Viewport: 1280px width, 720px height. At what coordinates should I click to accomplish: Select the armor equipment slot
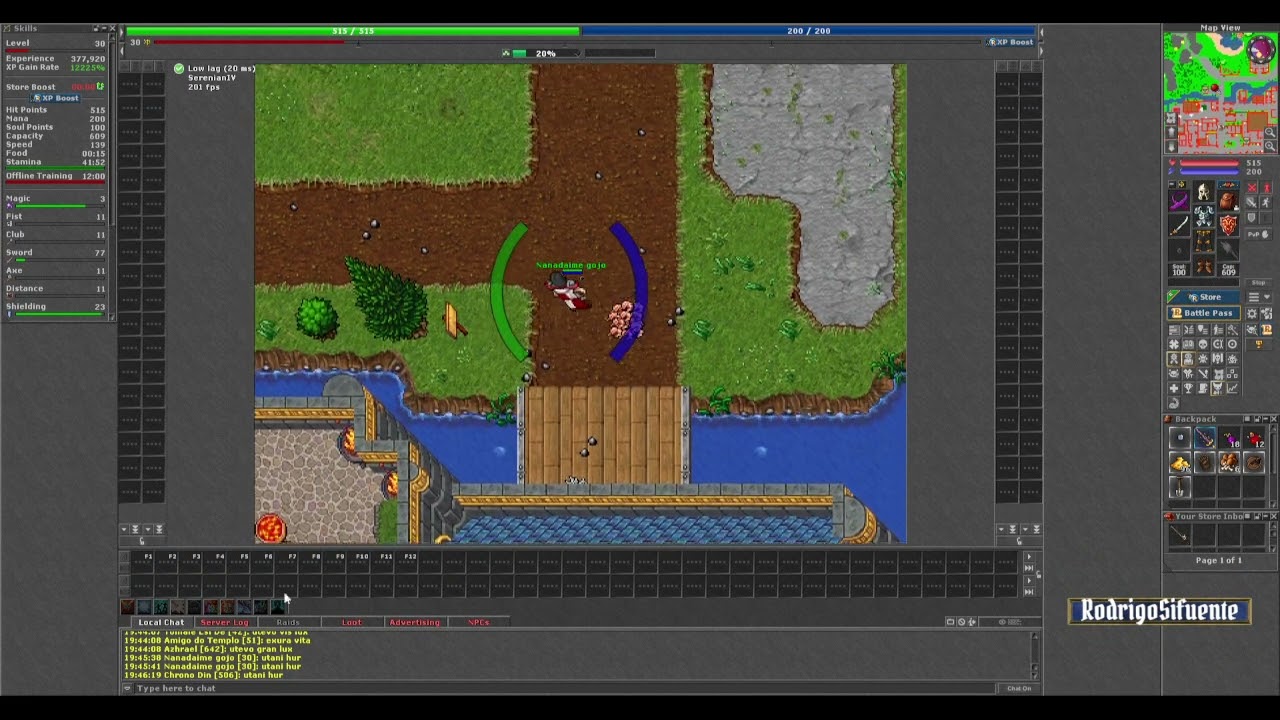(x=1204, y=216)
